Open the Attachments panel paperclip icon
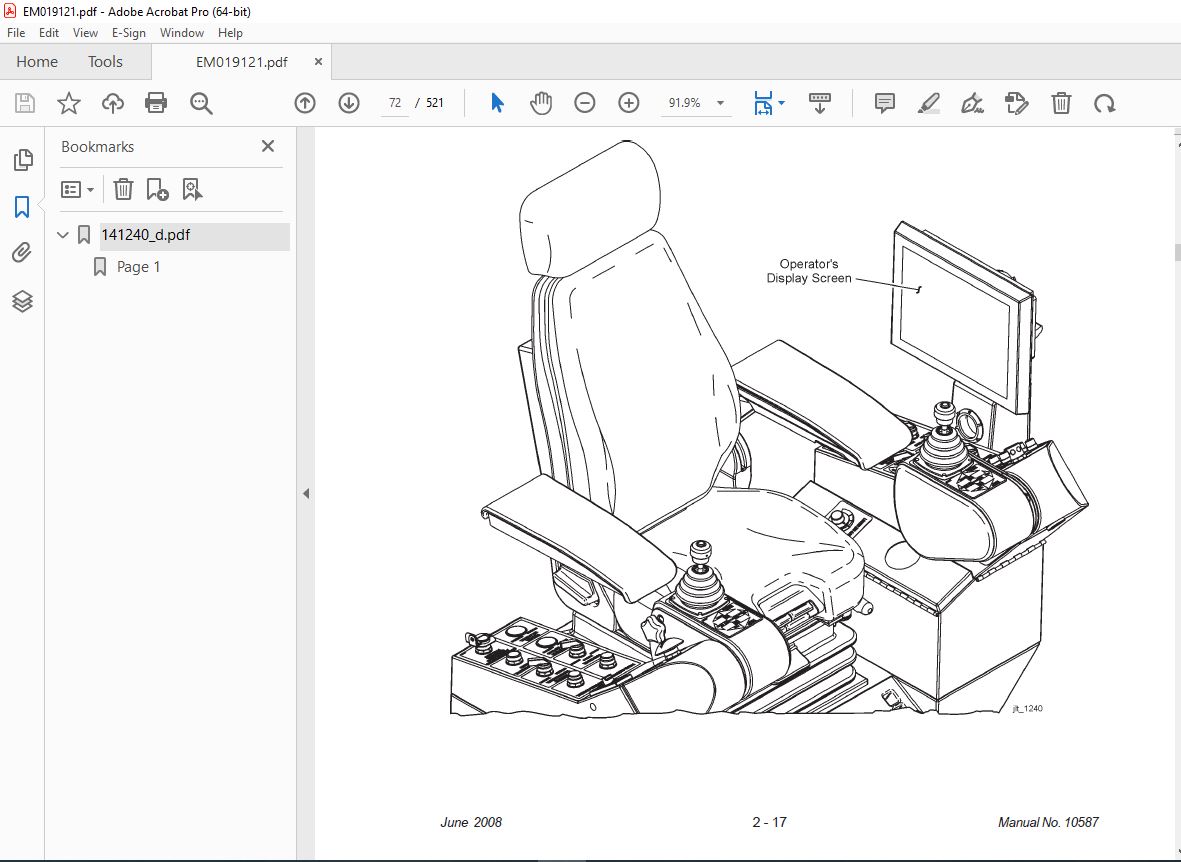 pos(22,252)
